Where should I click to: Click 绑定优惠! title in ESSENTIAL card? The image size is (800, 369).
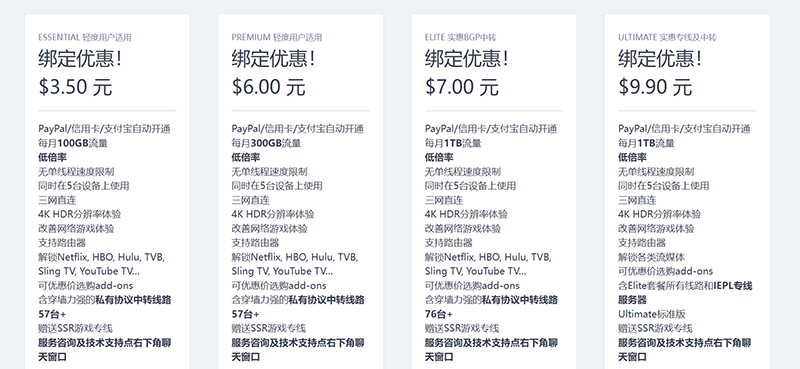(80, 59)
